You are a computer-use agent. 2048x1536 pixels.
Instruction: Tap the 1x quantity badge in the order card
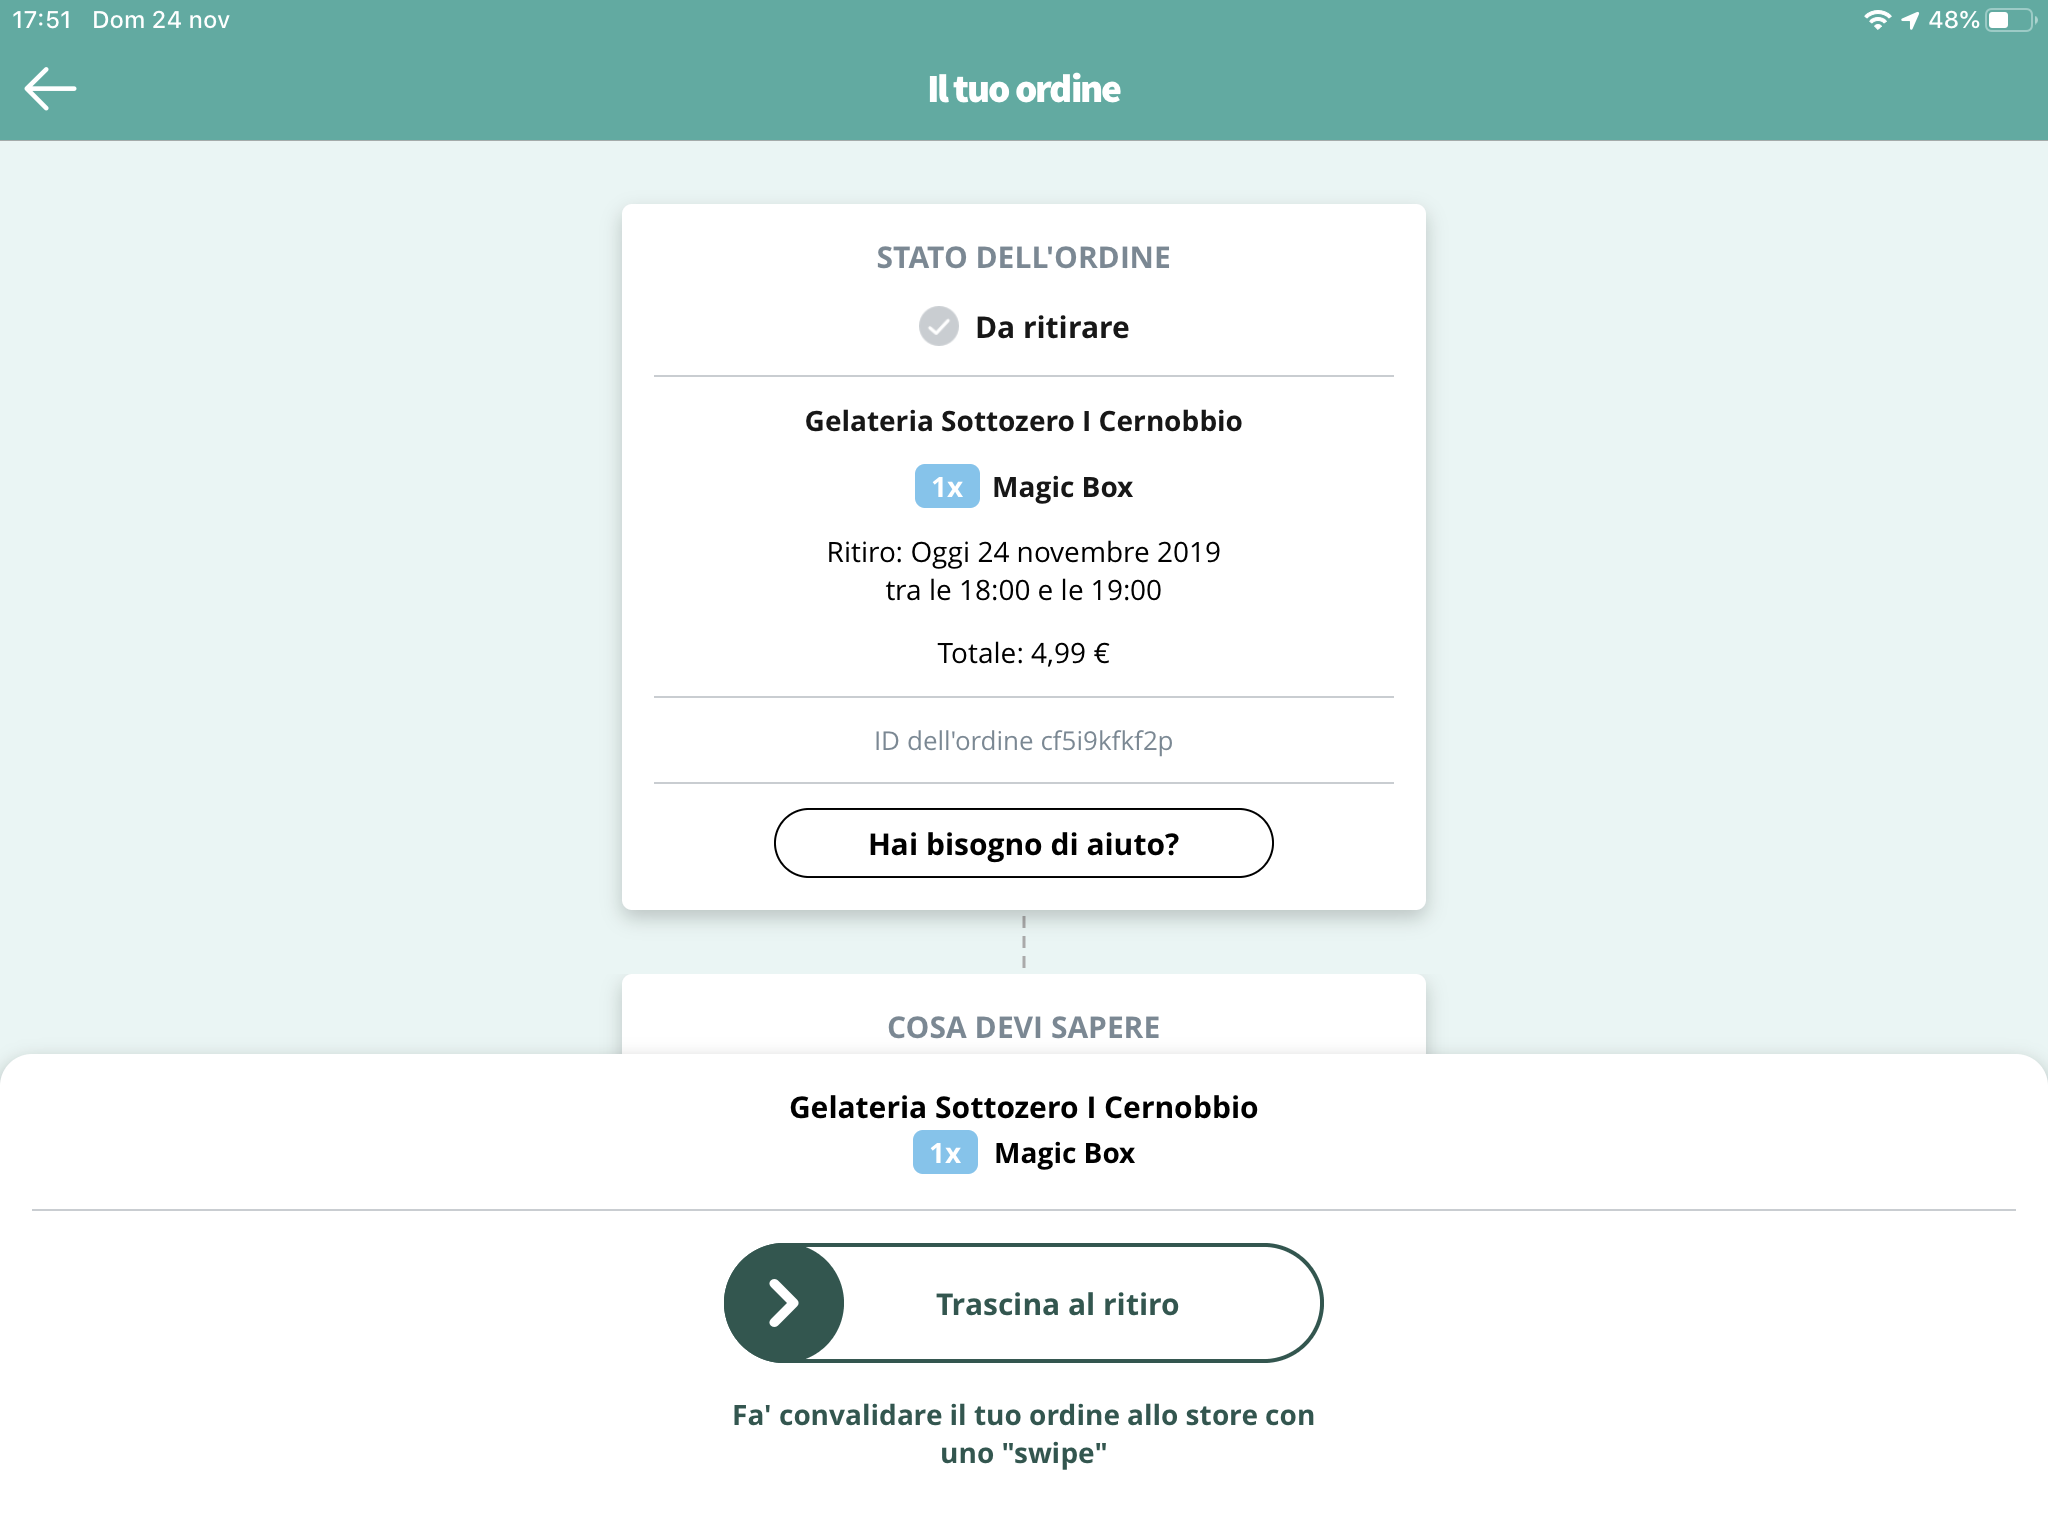pos(946,487)
